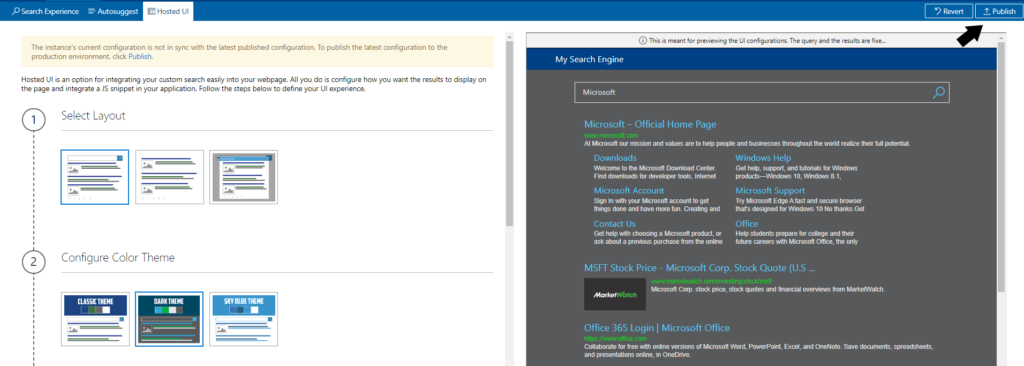Open the Windows Help sublink
This screenshot has height=366, width=1024.
763,158
